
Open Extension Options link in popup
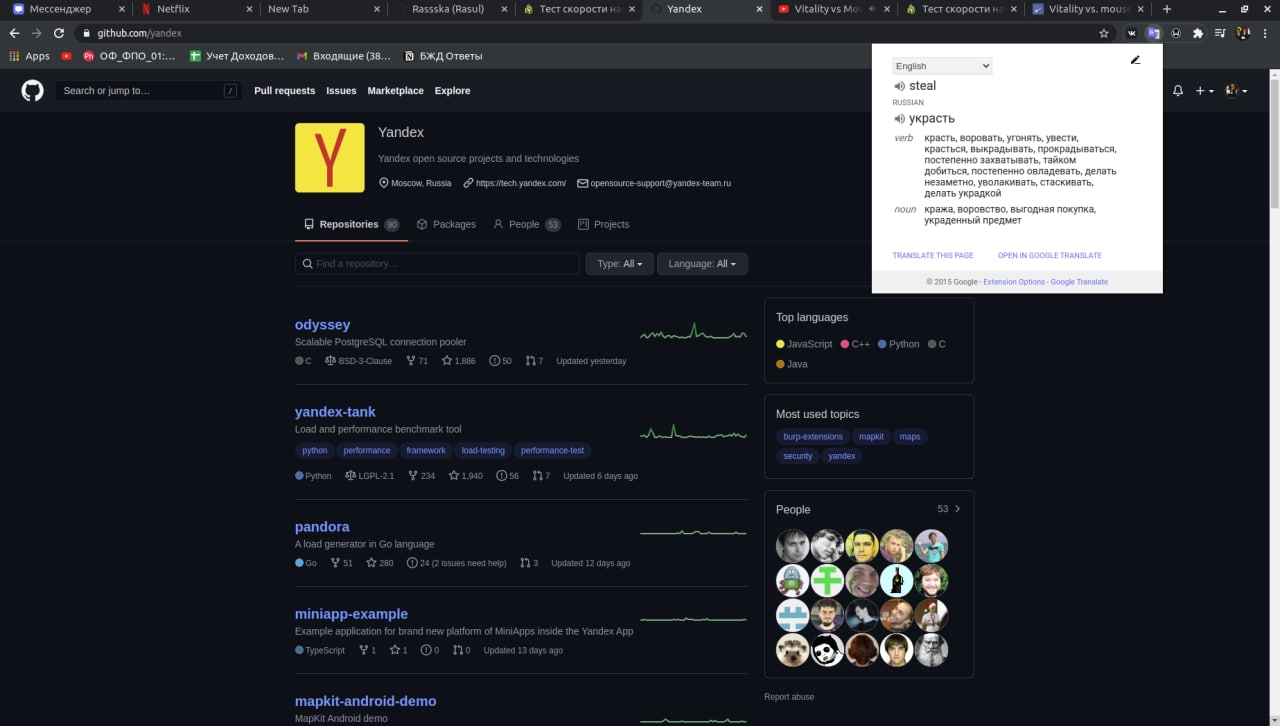click(x=1014, y=282)
